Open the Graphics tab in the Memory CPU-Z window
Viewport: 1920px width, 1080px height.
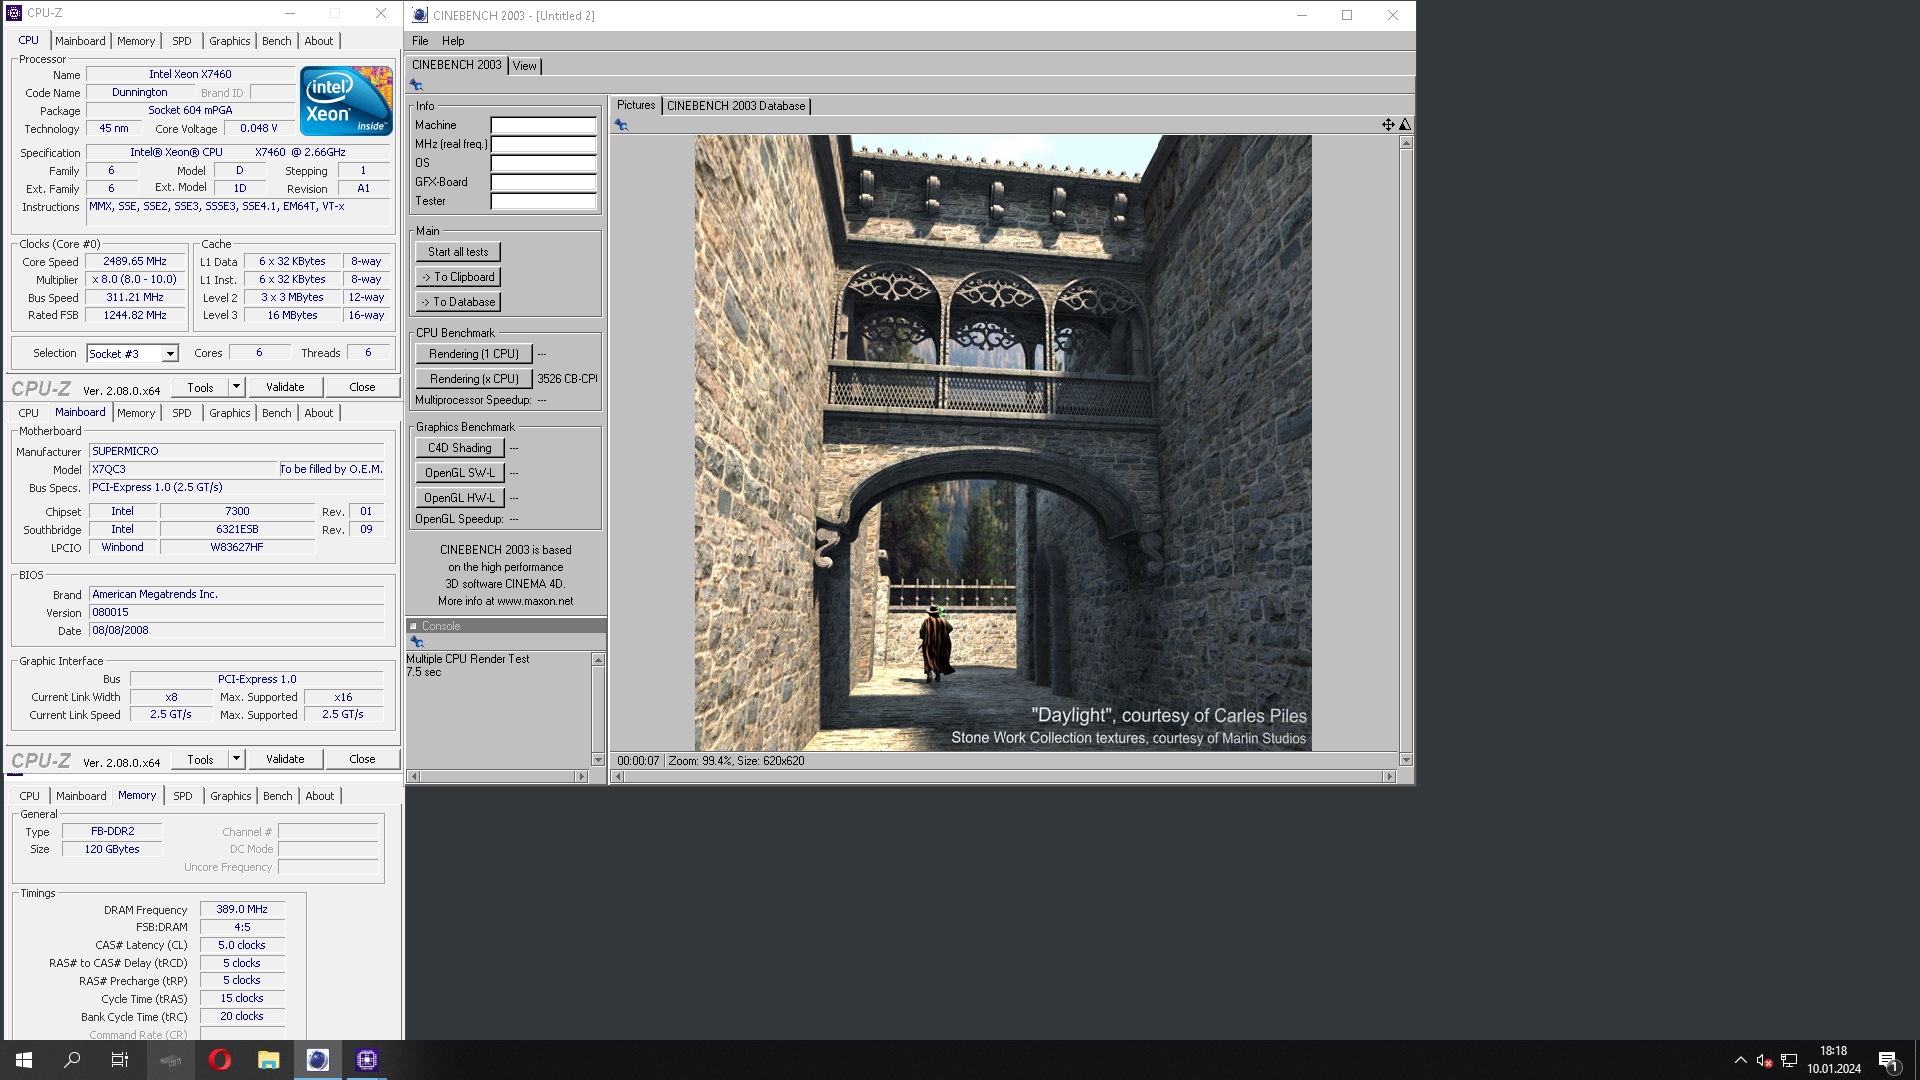pyautogui.click(x=231, y=796)
